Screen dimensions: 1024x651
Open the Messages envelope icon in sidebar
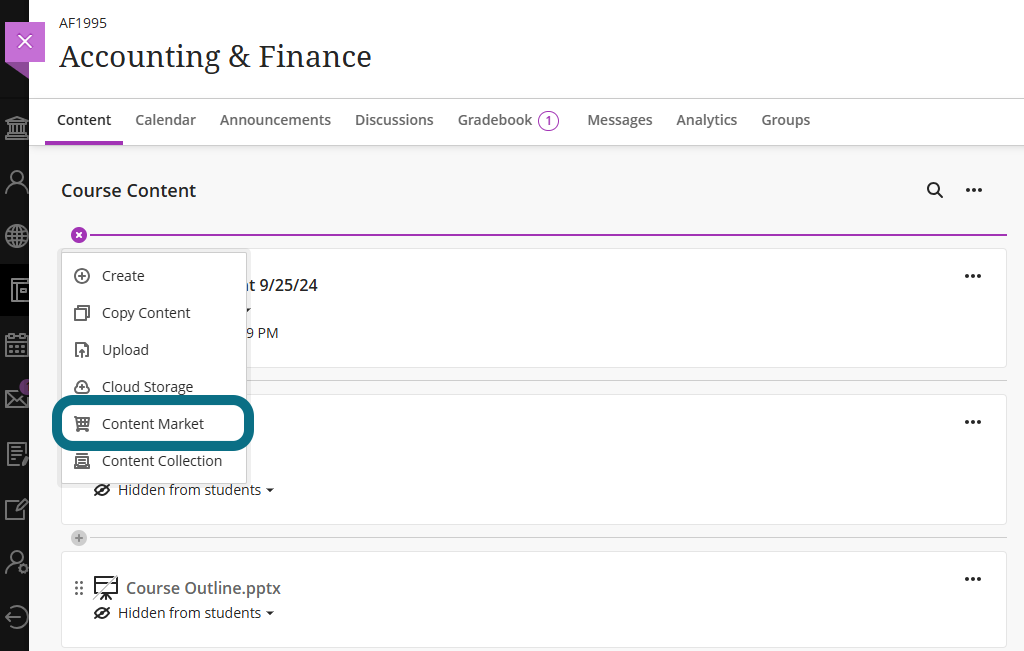pyautogui.click(x=16, y=398)
